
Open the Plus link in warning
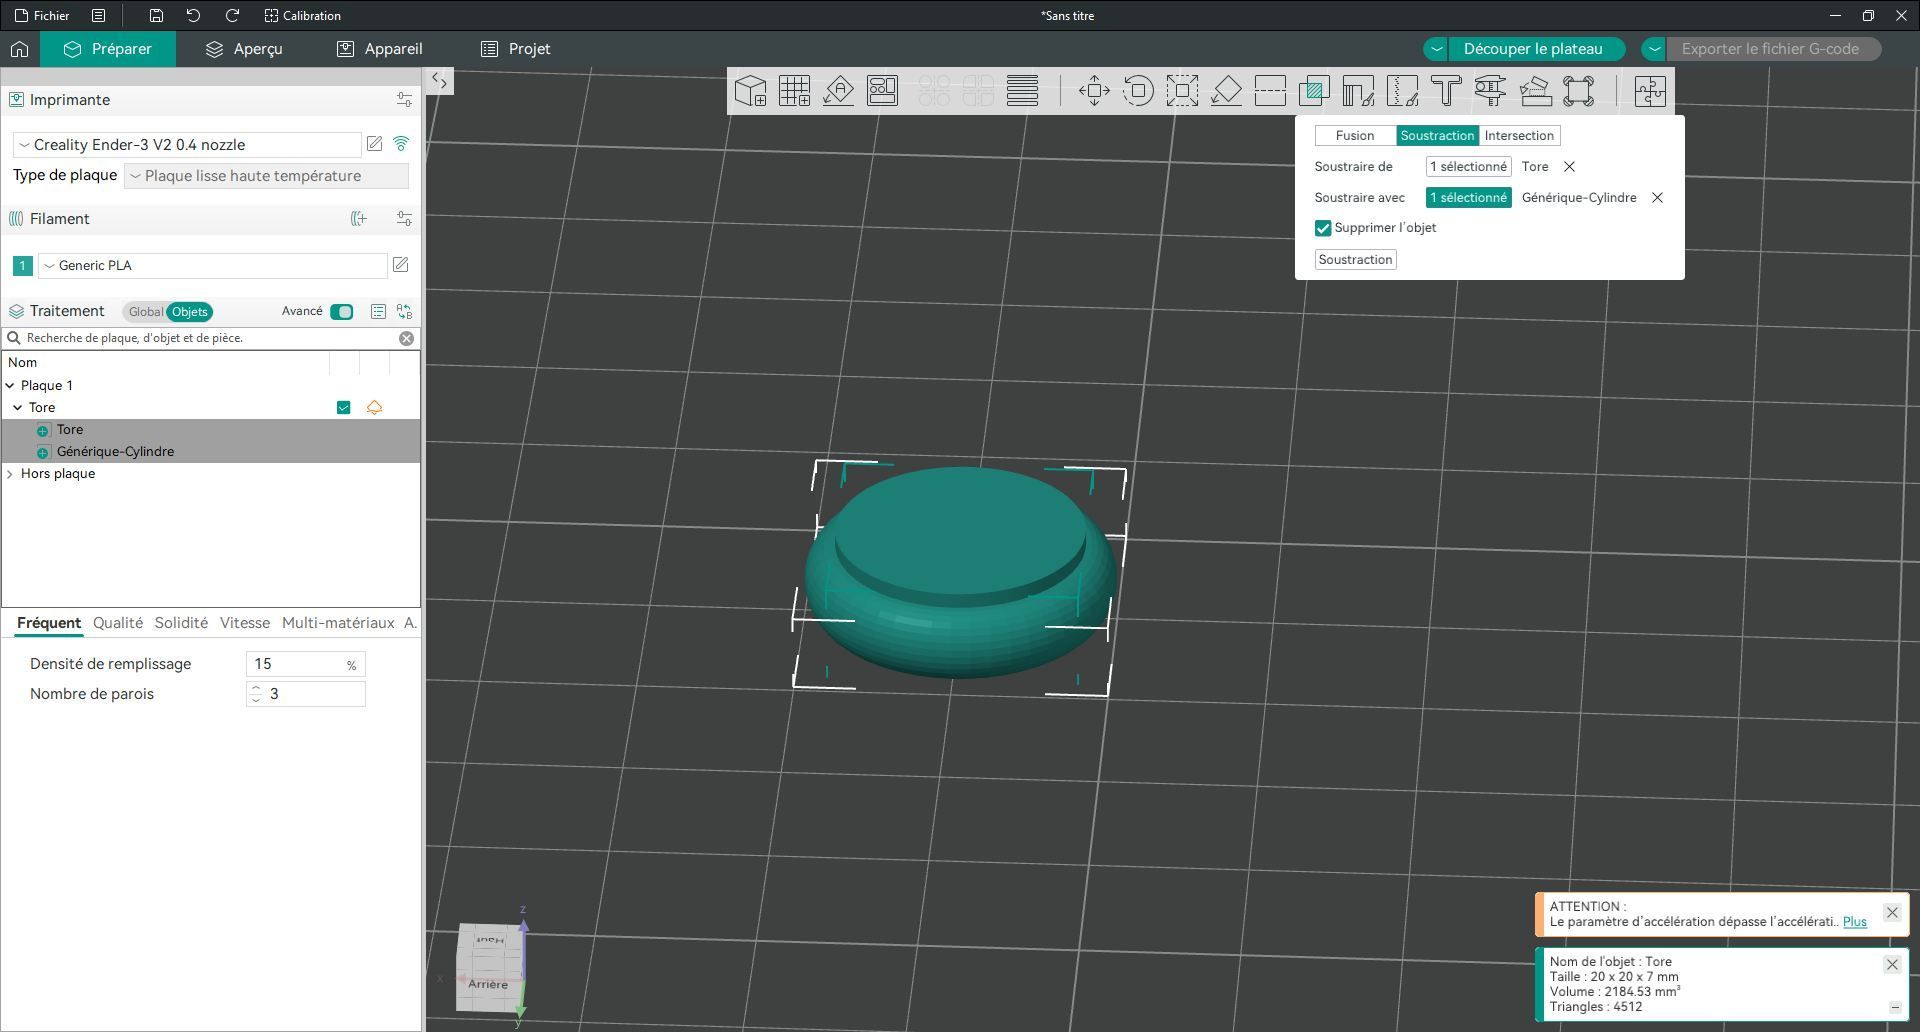pos(1855,922)
